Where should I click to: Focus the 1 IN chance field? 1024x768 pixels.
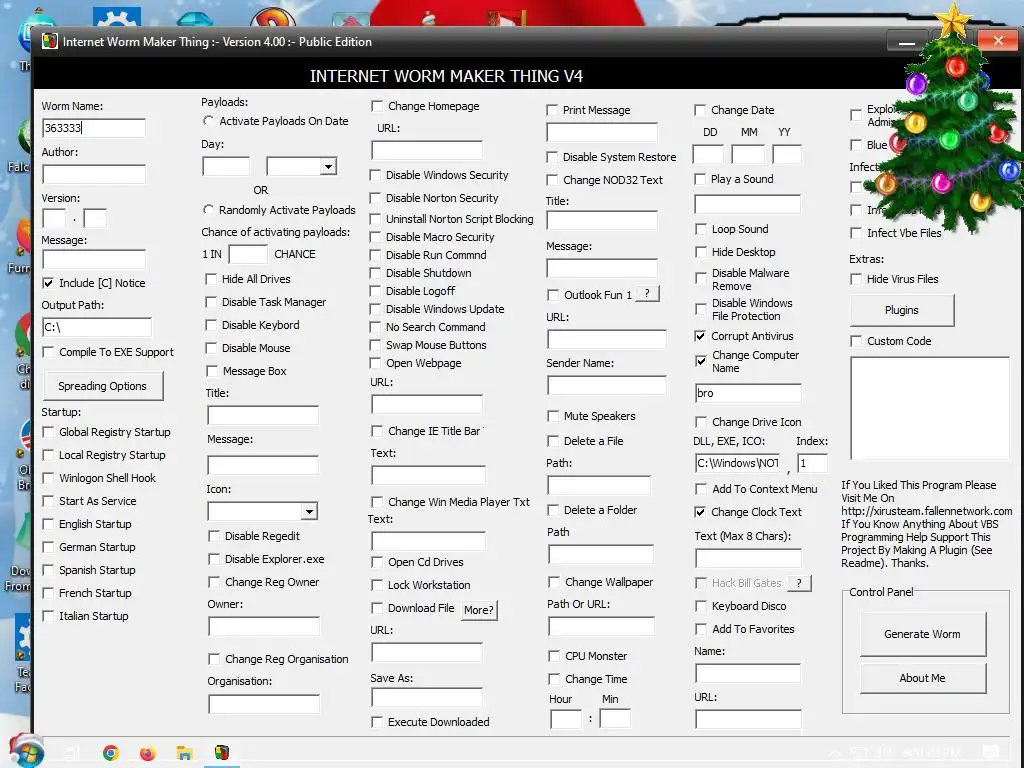[x=248, y=254]
